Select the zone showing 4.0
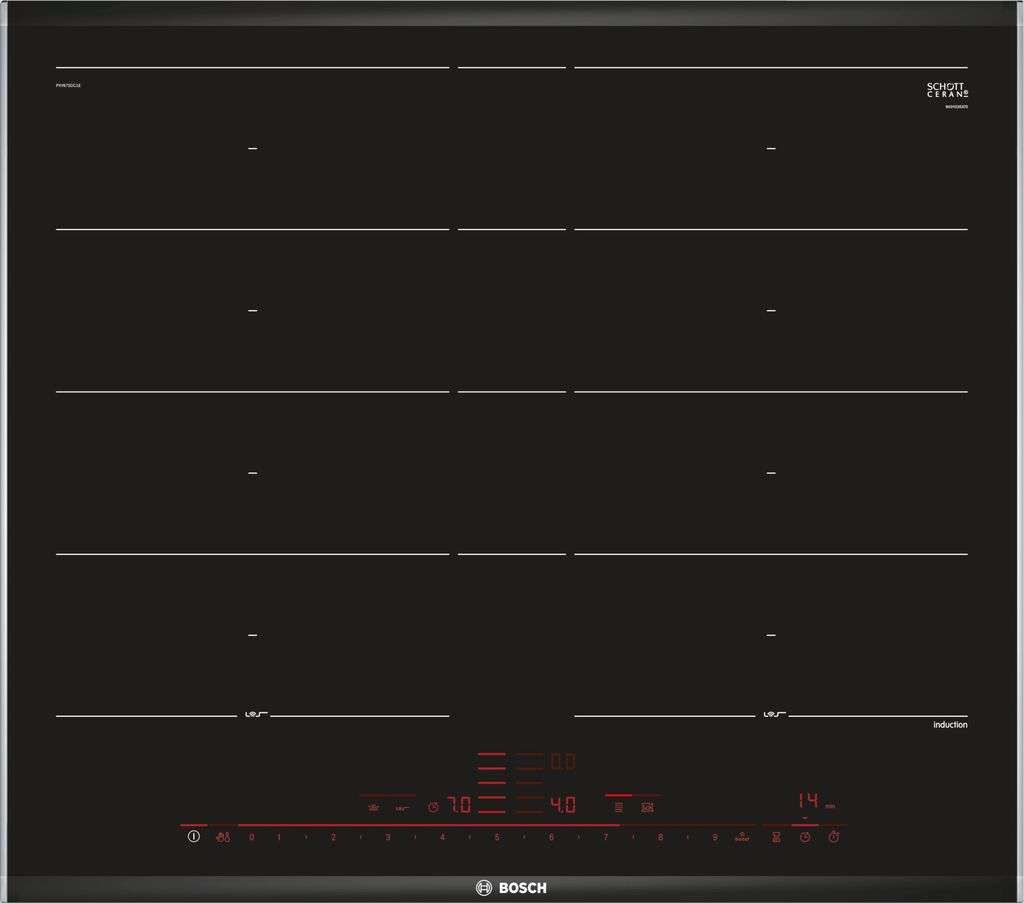The height and width of the screenshot is (903, 1024). point(563,804)
